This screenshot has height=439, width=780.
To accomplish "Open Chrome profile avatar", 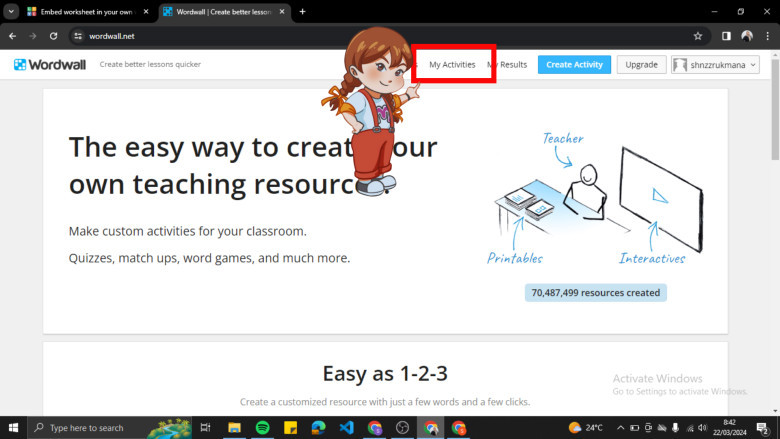I will [747, 36].
